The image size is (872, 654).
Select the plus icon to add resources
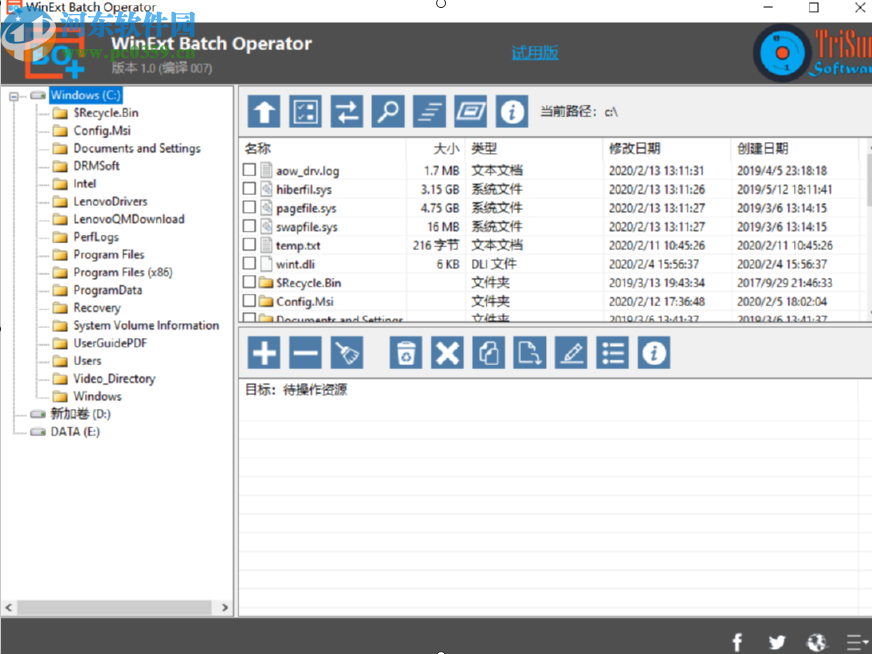click(264, 352)
